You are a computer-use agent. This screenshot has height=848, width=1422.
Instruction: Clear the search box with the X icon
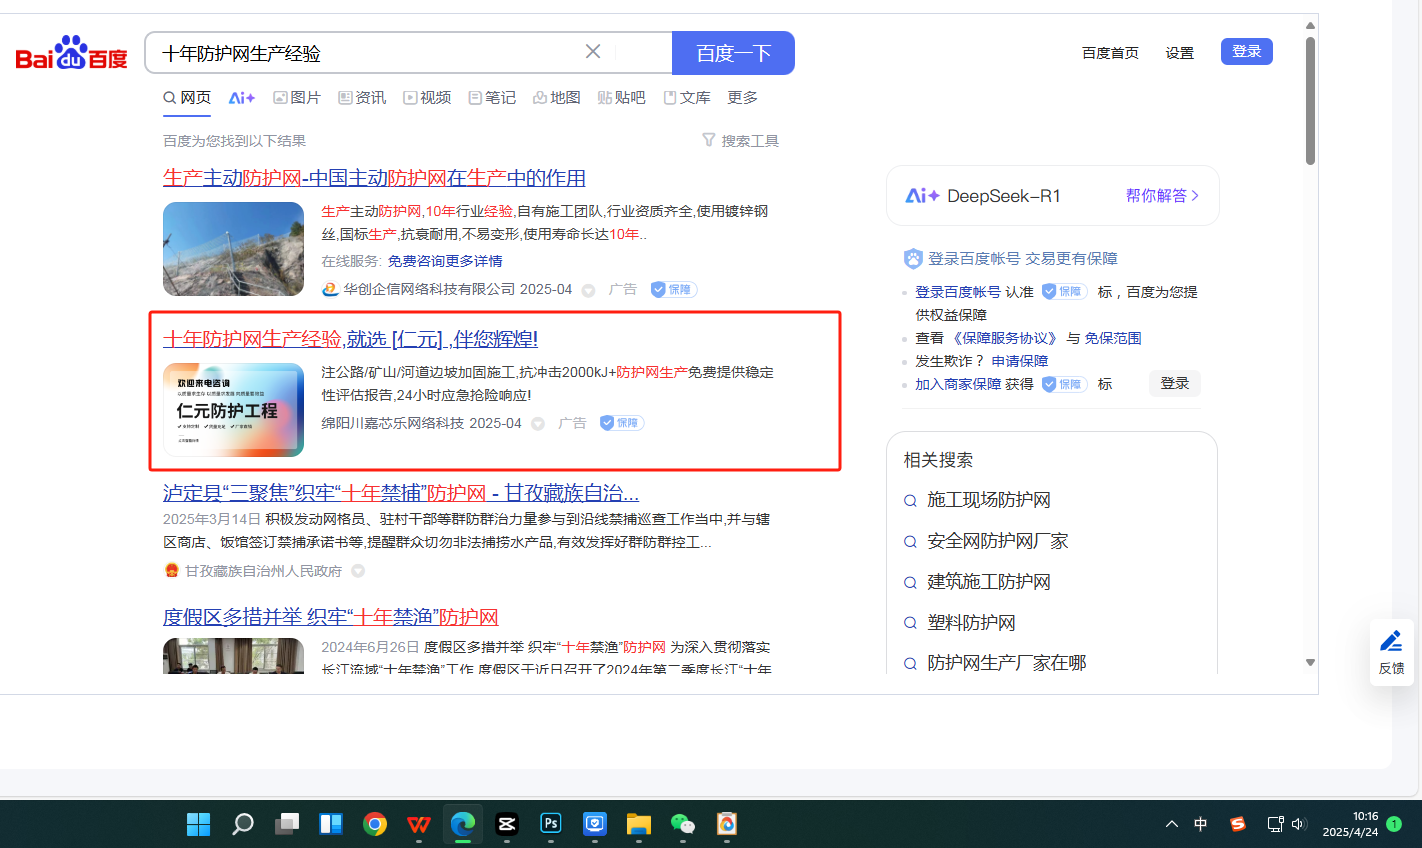pyautogui.click(x=593, y=52)
